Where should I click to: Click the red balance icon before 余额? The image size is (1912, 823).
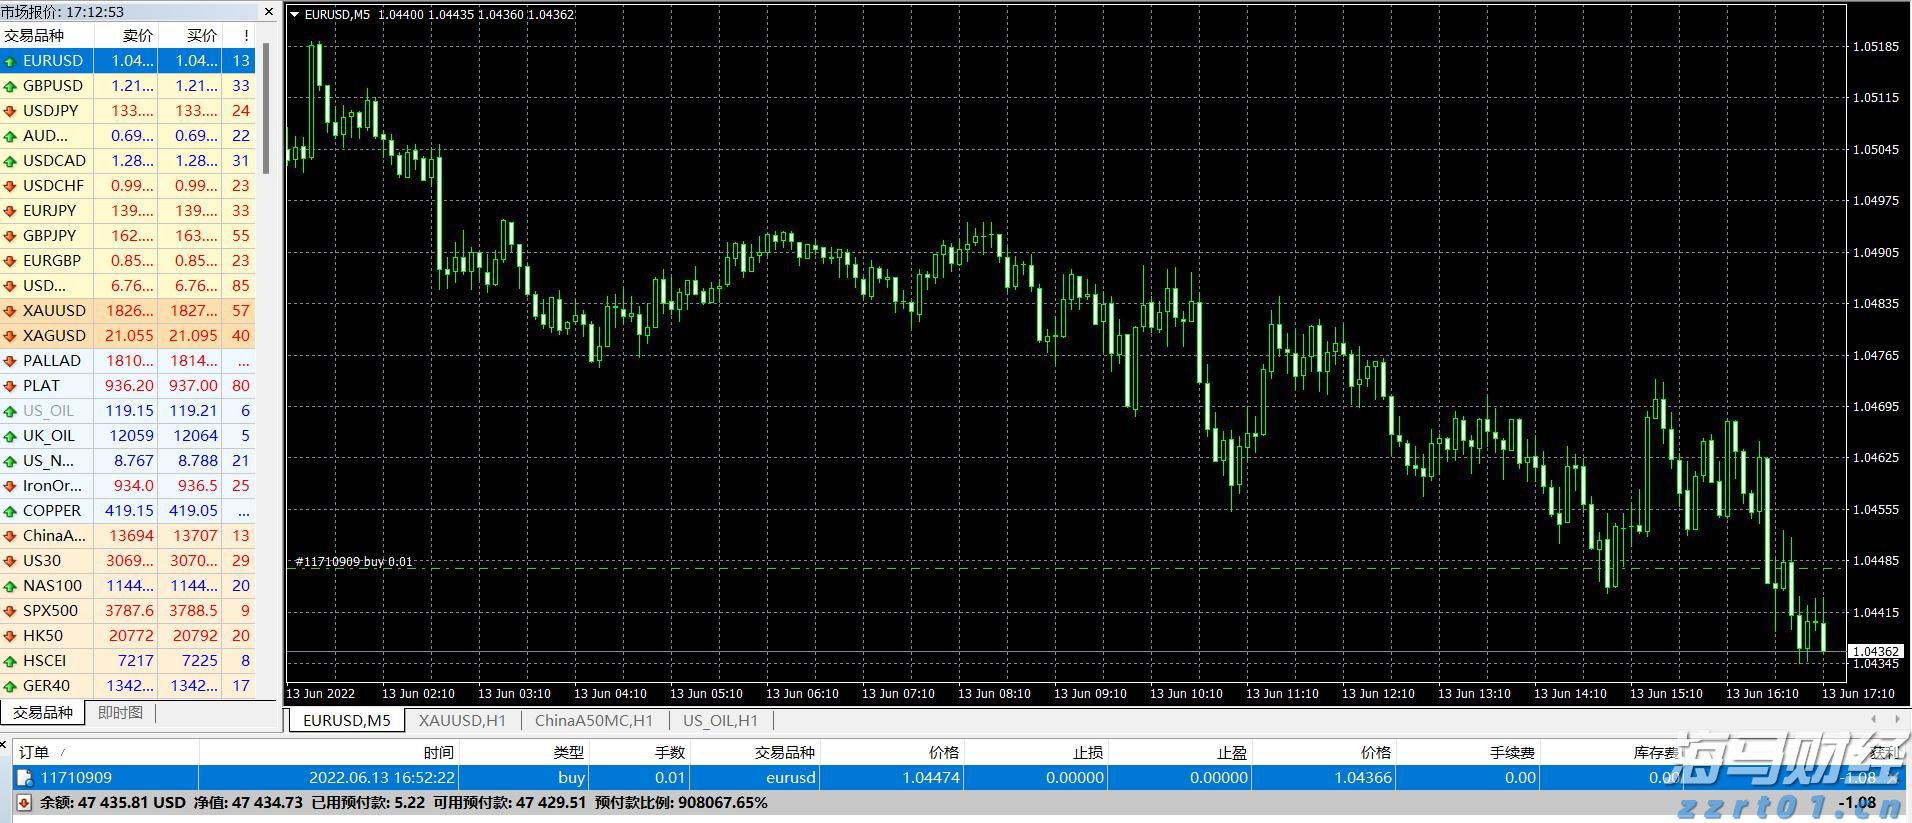[24, 803]
